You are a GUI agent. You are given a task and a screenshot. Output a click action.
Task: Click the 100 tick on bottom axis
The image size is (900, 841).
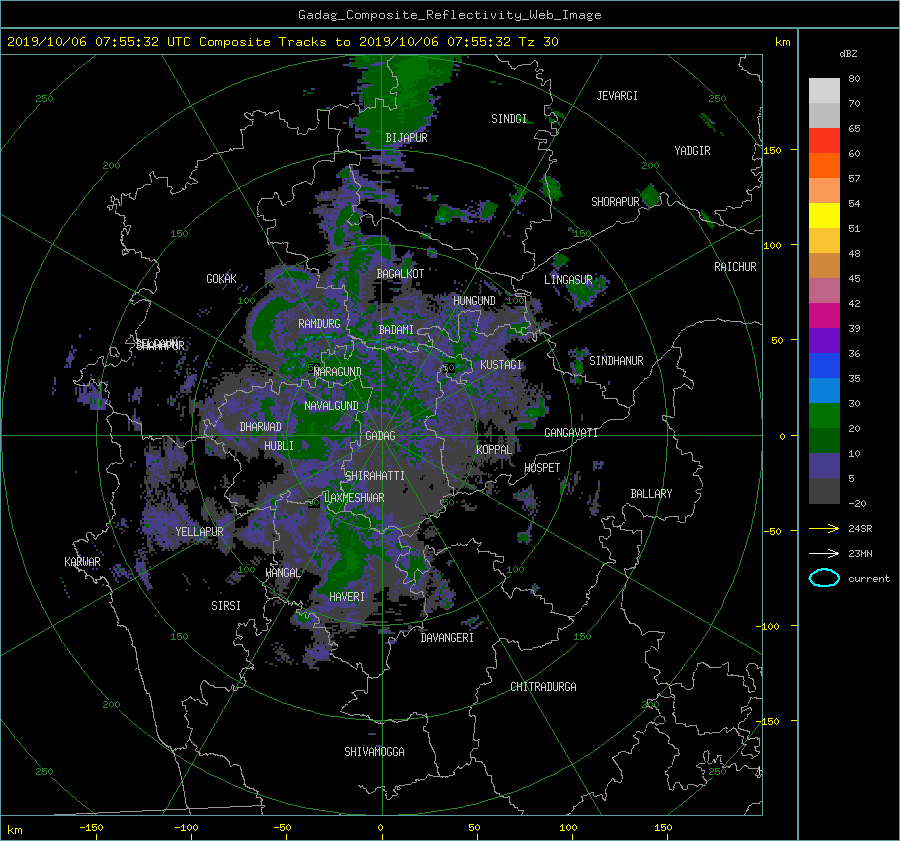(x=568, y=828)
